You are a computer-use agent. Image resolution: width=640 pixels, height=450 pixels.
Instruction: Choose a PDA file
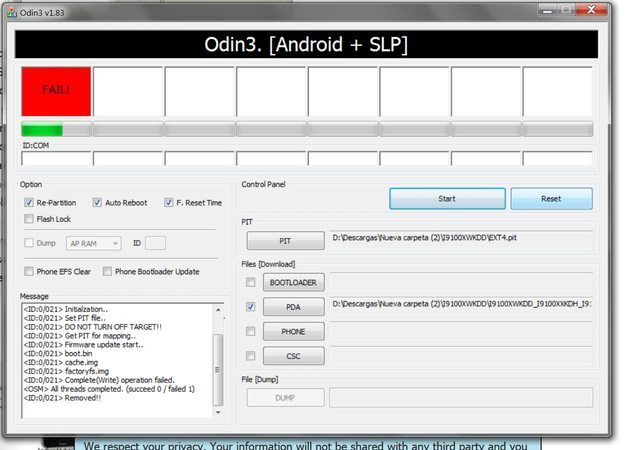click(294, 307)
